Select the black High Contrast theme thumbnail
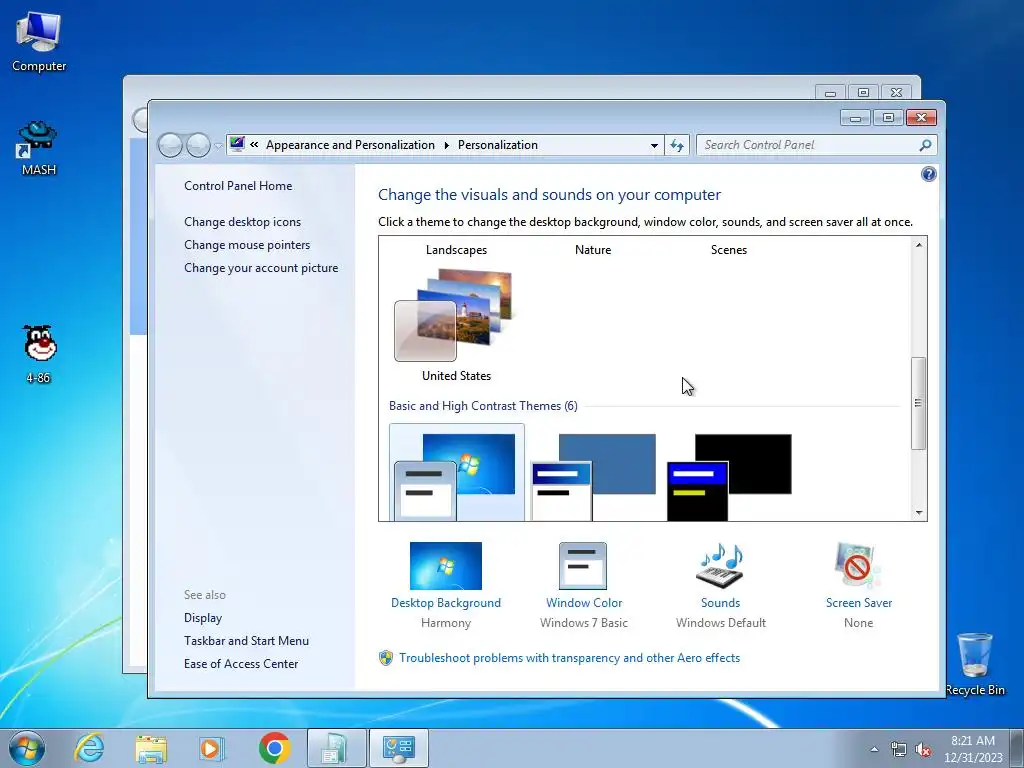The image size is (1024, 768). (729, 477)
